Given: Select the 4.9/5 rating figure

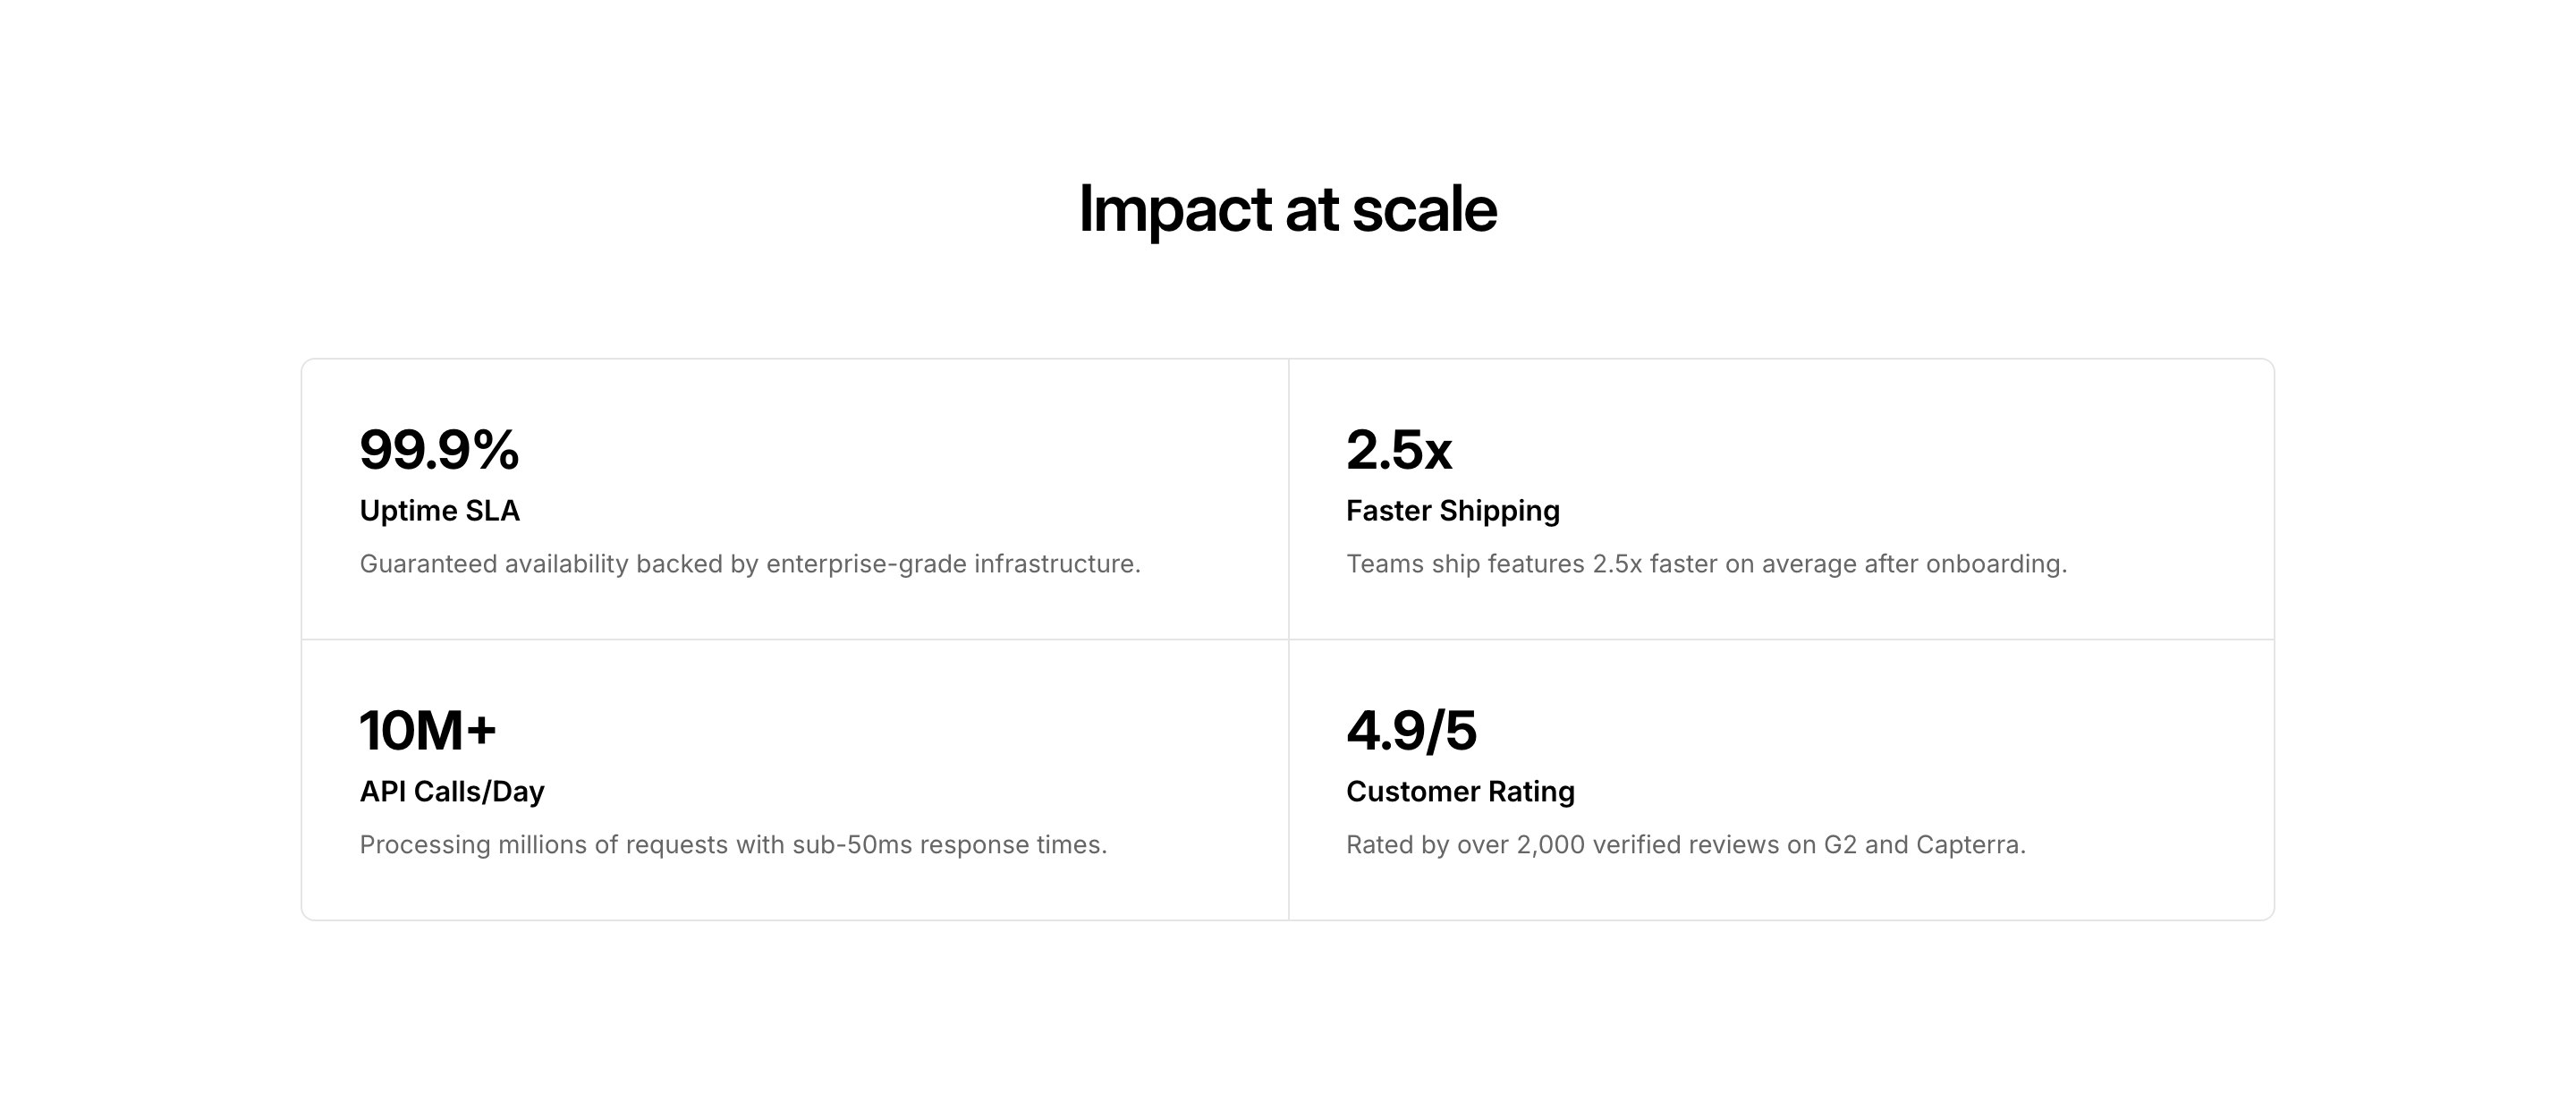Looking at the screenshot, I should [1410, 731].
